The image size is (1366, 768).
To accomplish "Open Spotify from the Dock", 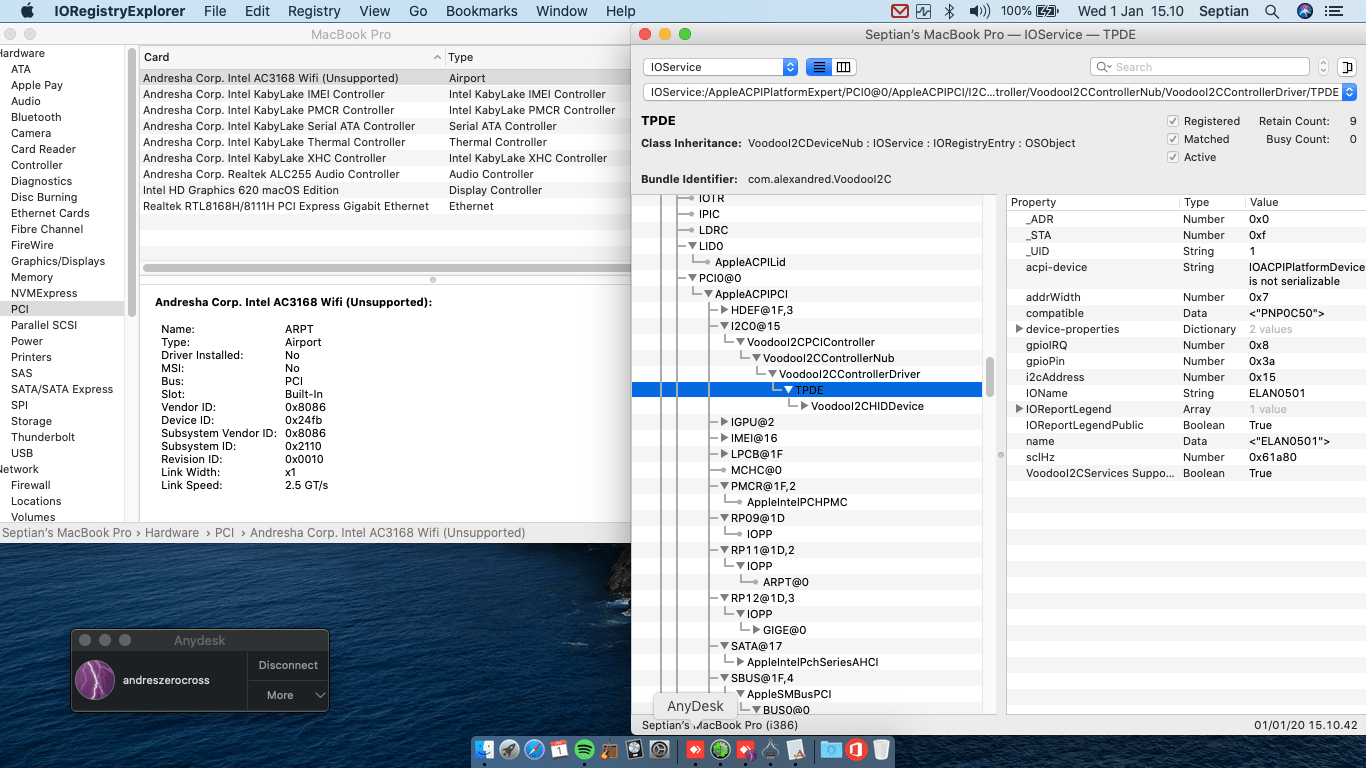I will (x=585, y=749).
